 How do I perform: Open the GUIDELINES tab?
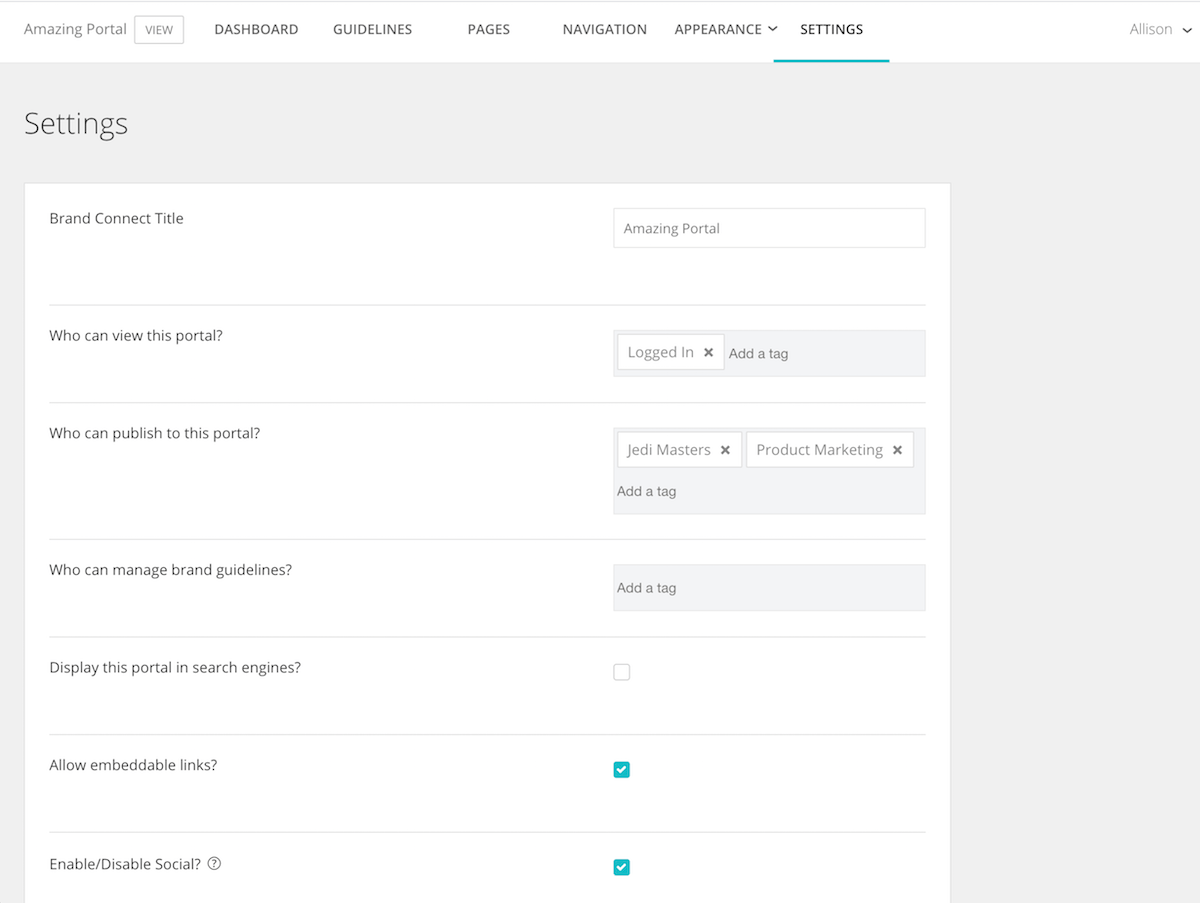coord(372,29)
